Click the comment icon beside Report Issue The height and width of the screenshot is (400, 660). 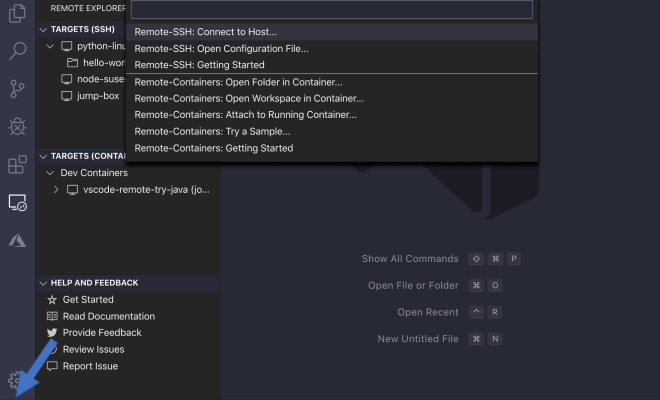(x=52, y=366)
